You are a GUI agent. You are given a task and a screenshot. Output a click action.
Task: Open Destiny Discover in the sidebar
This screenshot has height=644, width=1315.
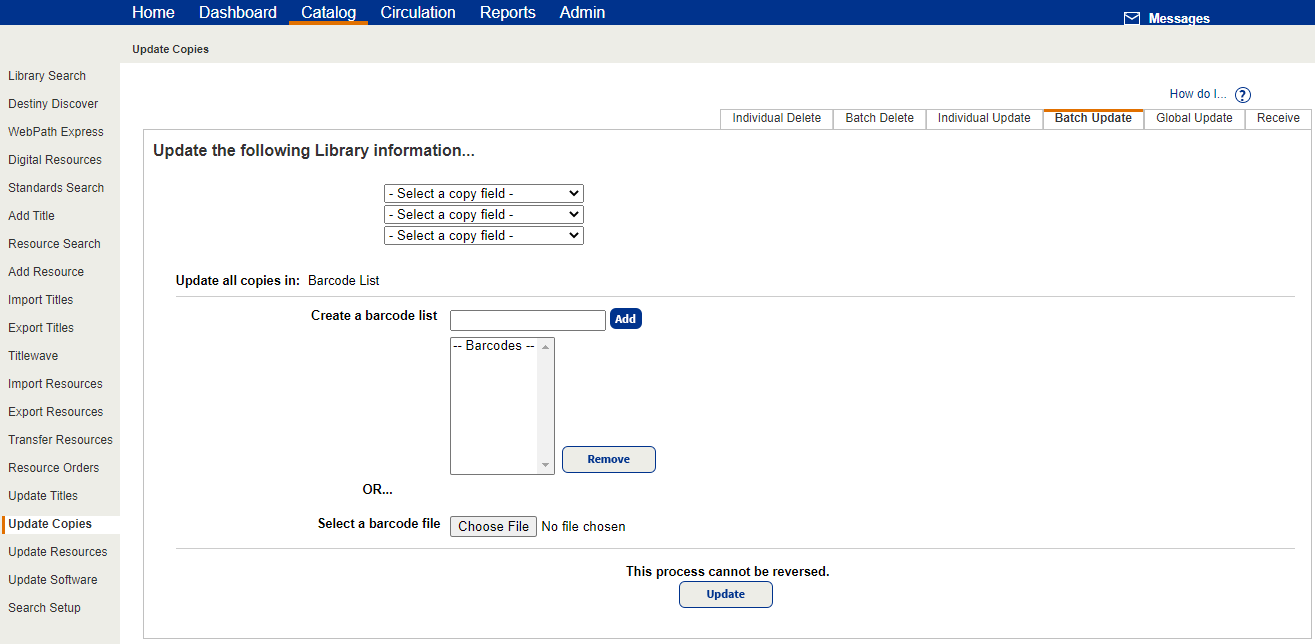pos(53,104)
